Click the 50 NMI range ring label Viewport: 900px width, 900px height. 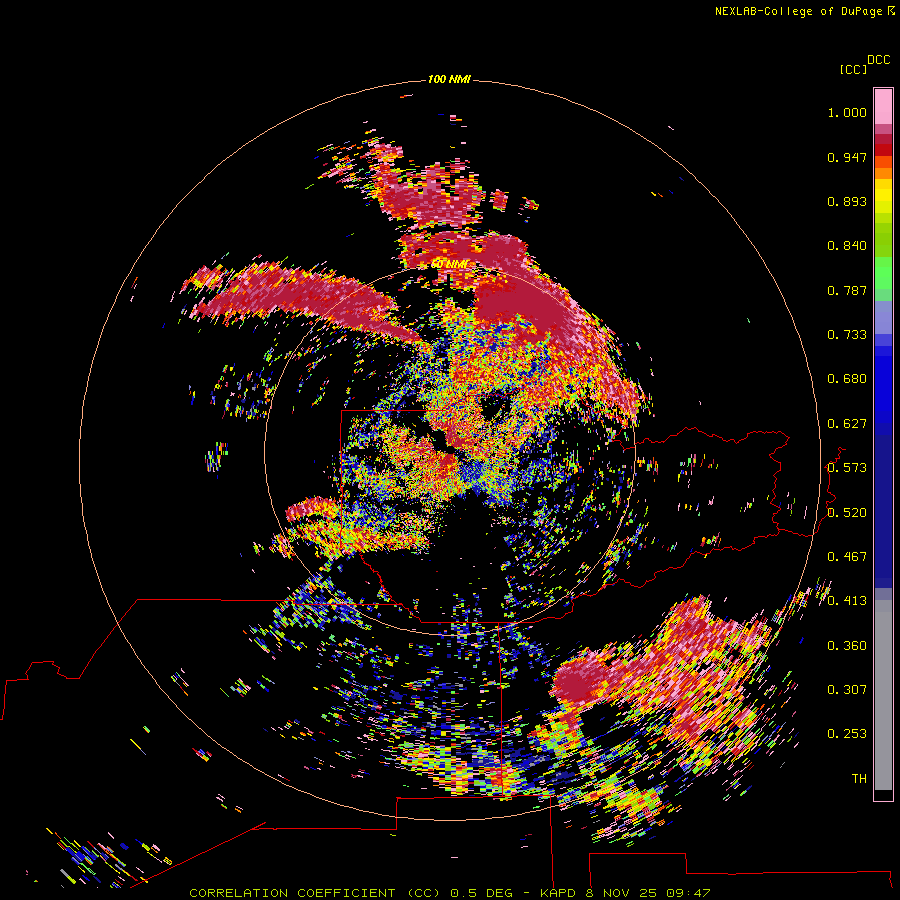tap(449, 263)
